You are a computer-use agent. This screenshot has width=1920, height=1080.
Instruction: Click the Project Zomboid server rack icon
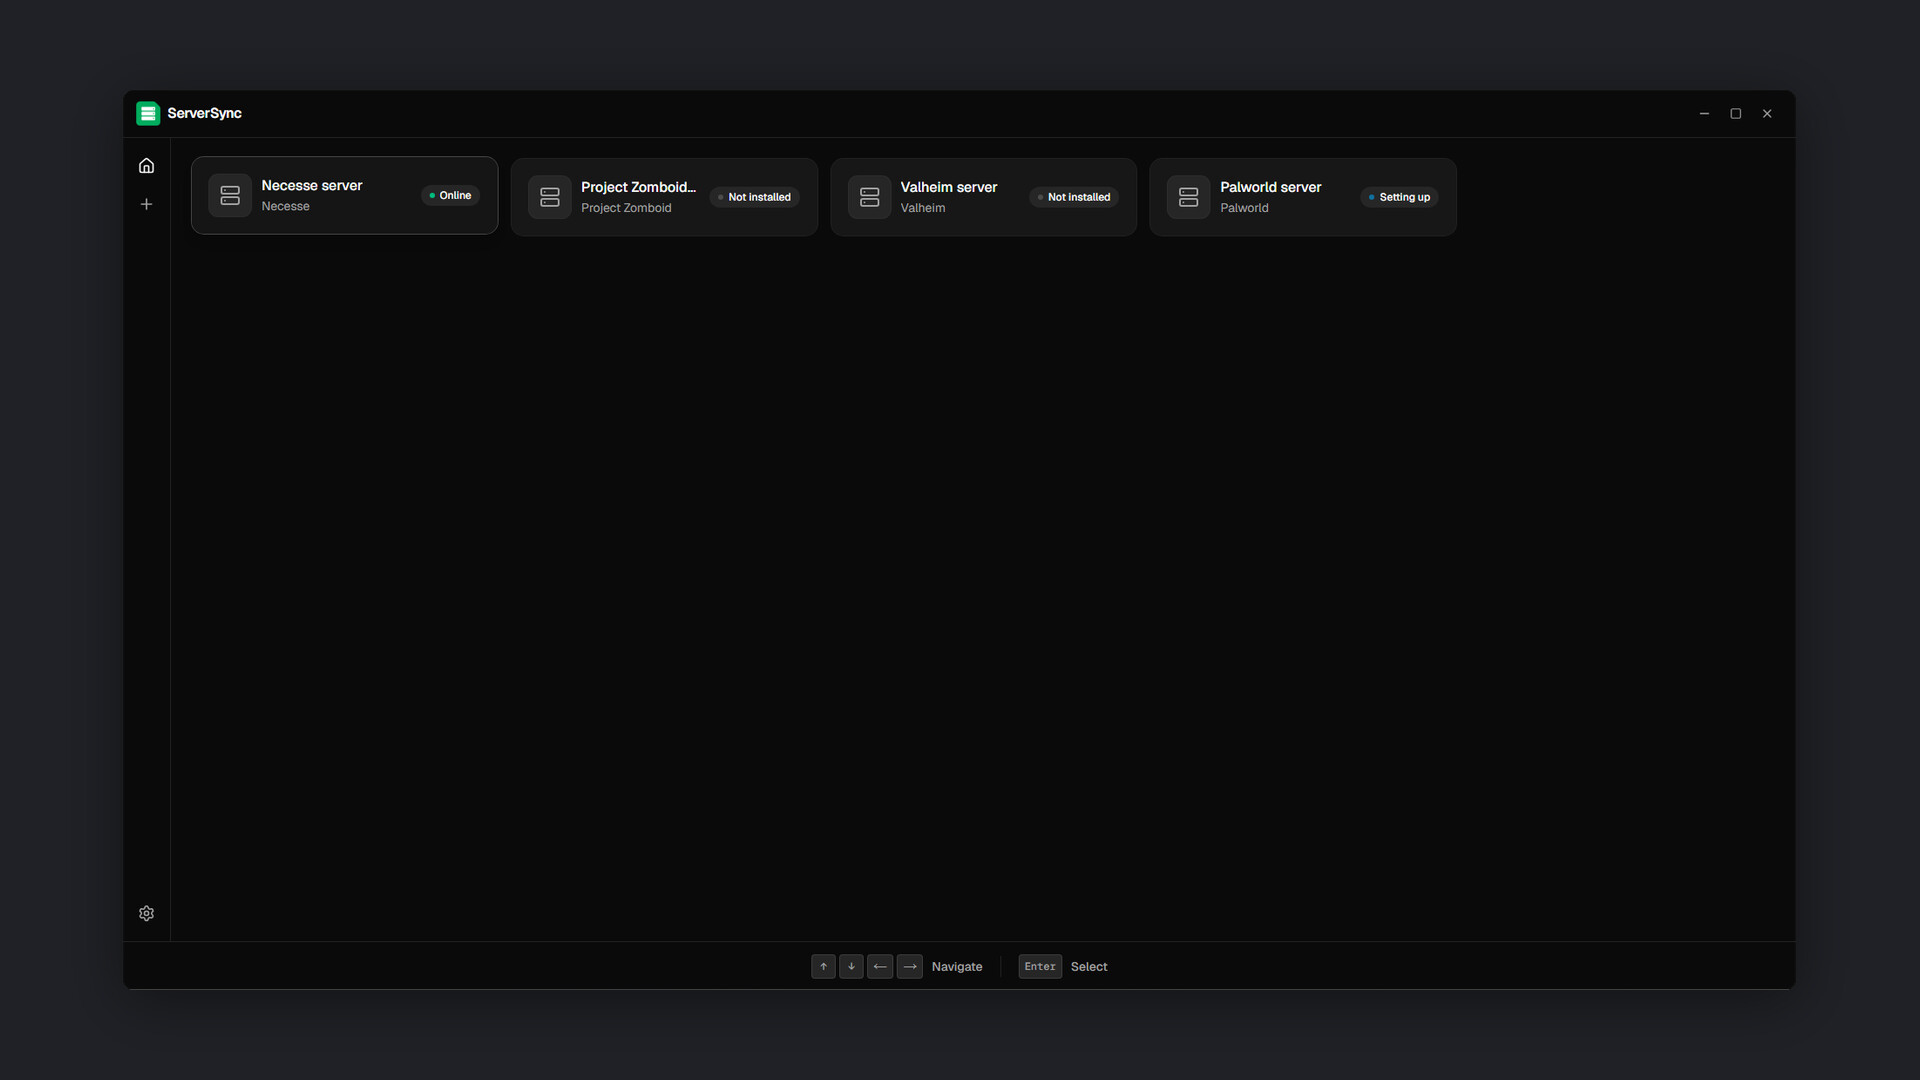550,197
